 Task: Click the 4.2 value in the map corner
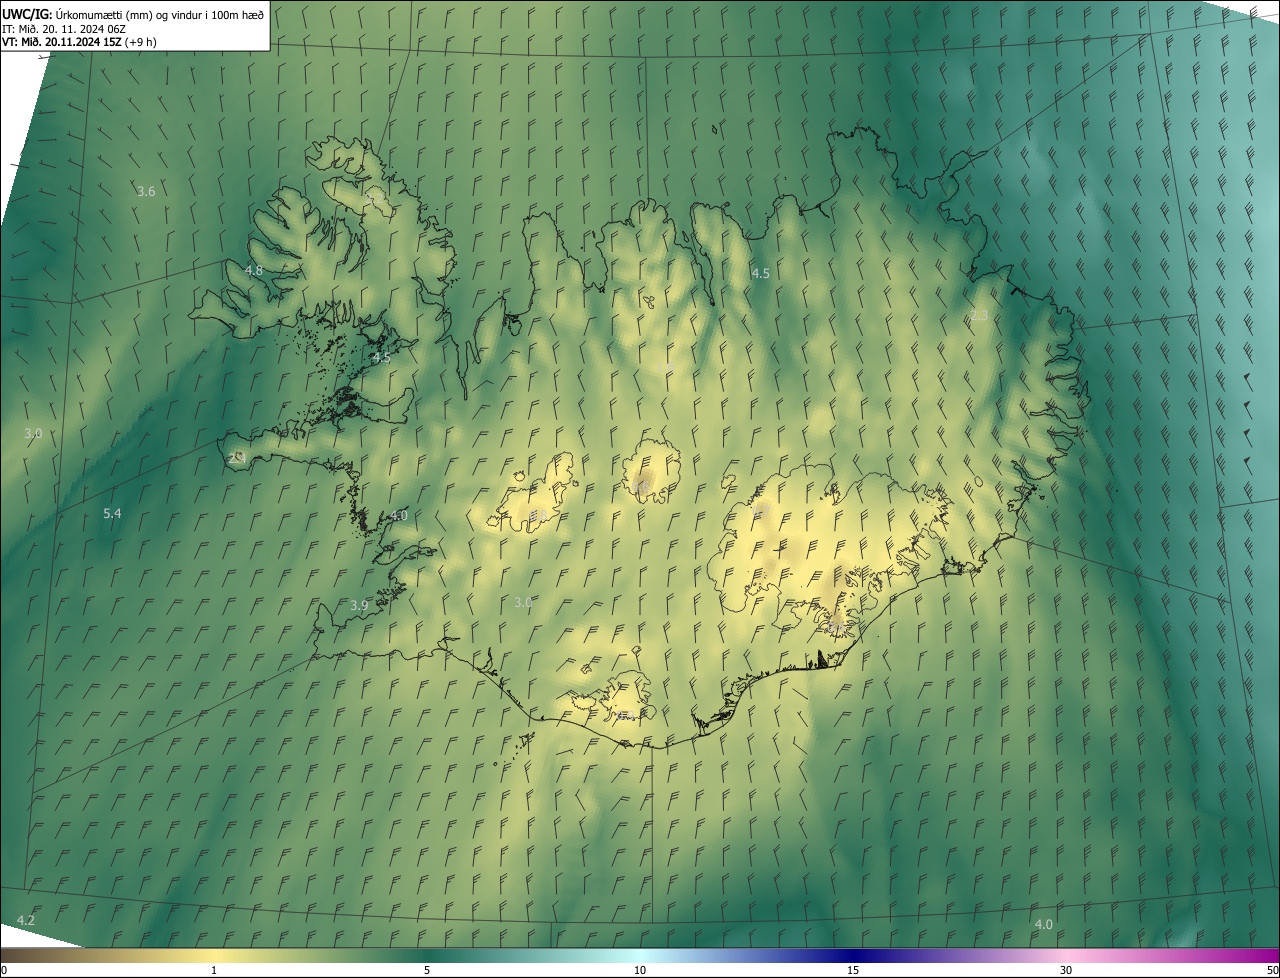pyautogui.click(x=26, y=920)
